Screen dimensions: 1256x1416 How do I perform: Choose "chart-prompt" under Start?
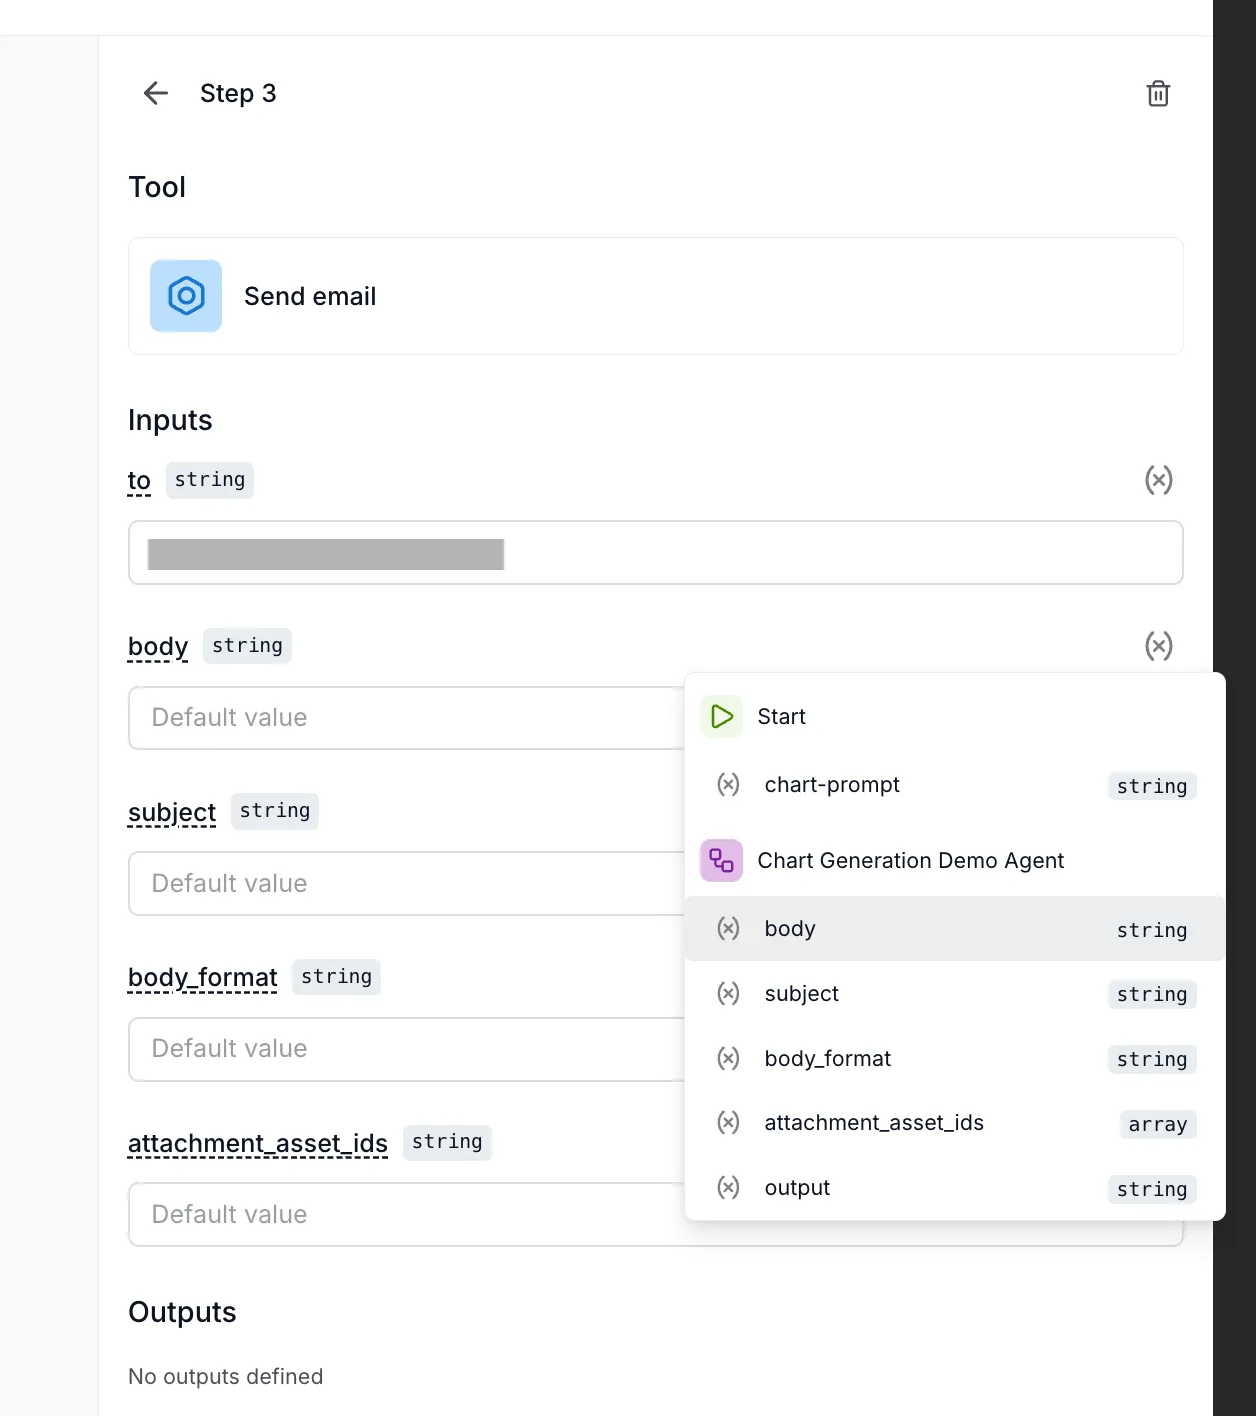tap(831, 785)
